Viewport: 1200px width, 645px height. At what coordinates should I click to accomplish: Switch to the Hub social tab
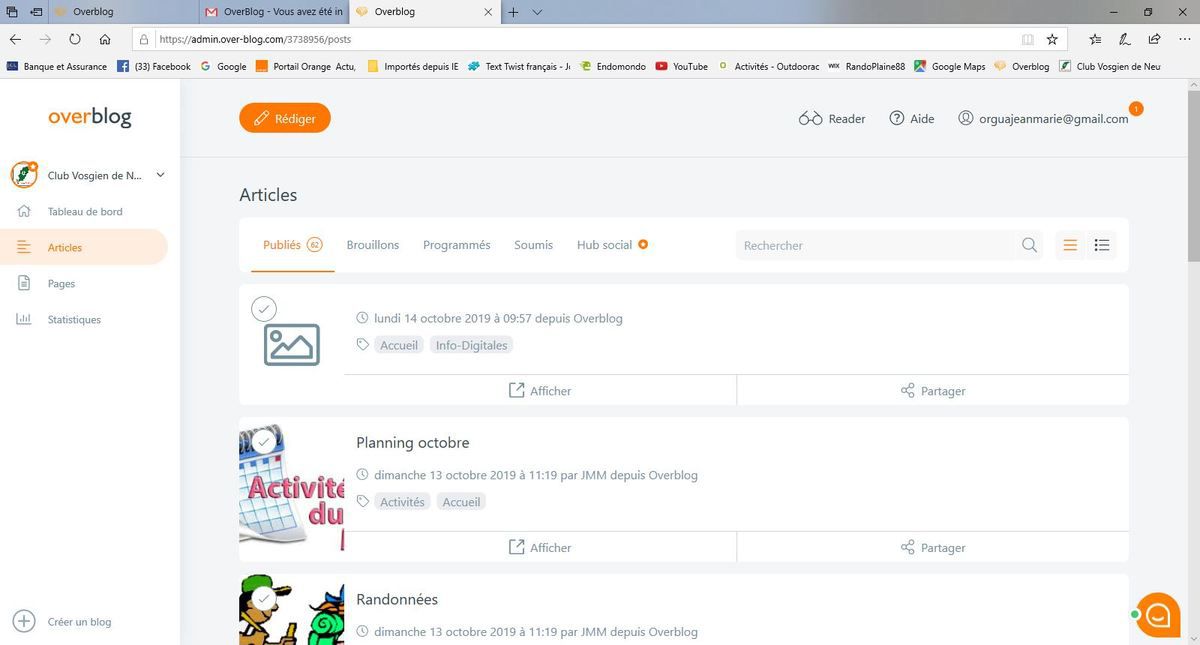[x=612, y=245]
